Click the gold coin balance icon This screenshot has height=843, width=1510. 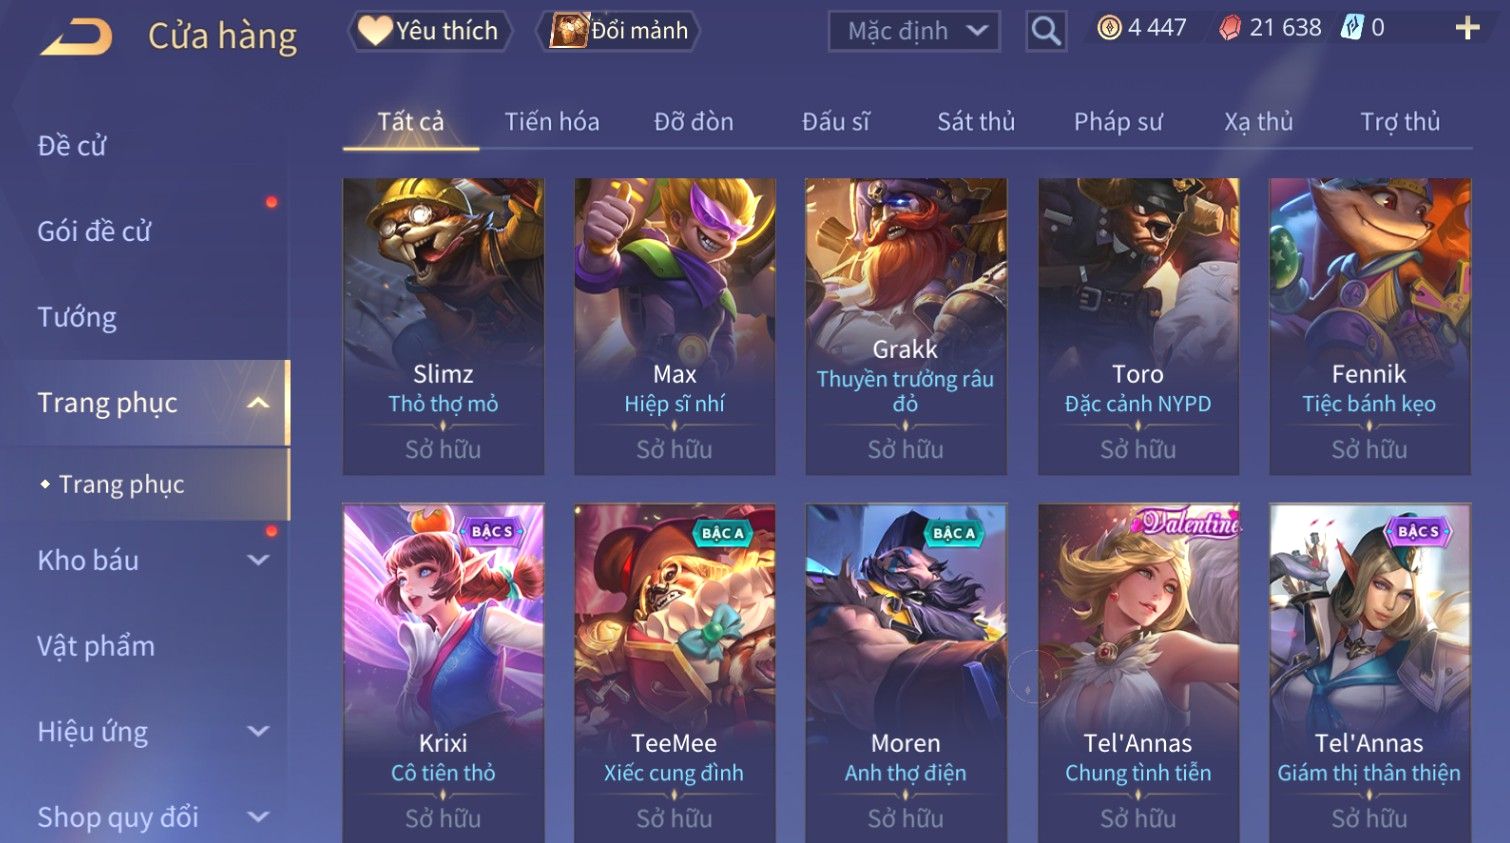(x=1109, y=28)
